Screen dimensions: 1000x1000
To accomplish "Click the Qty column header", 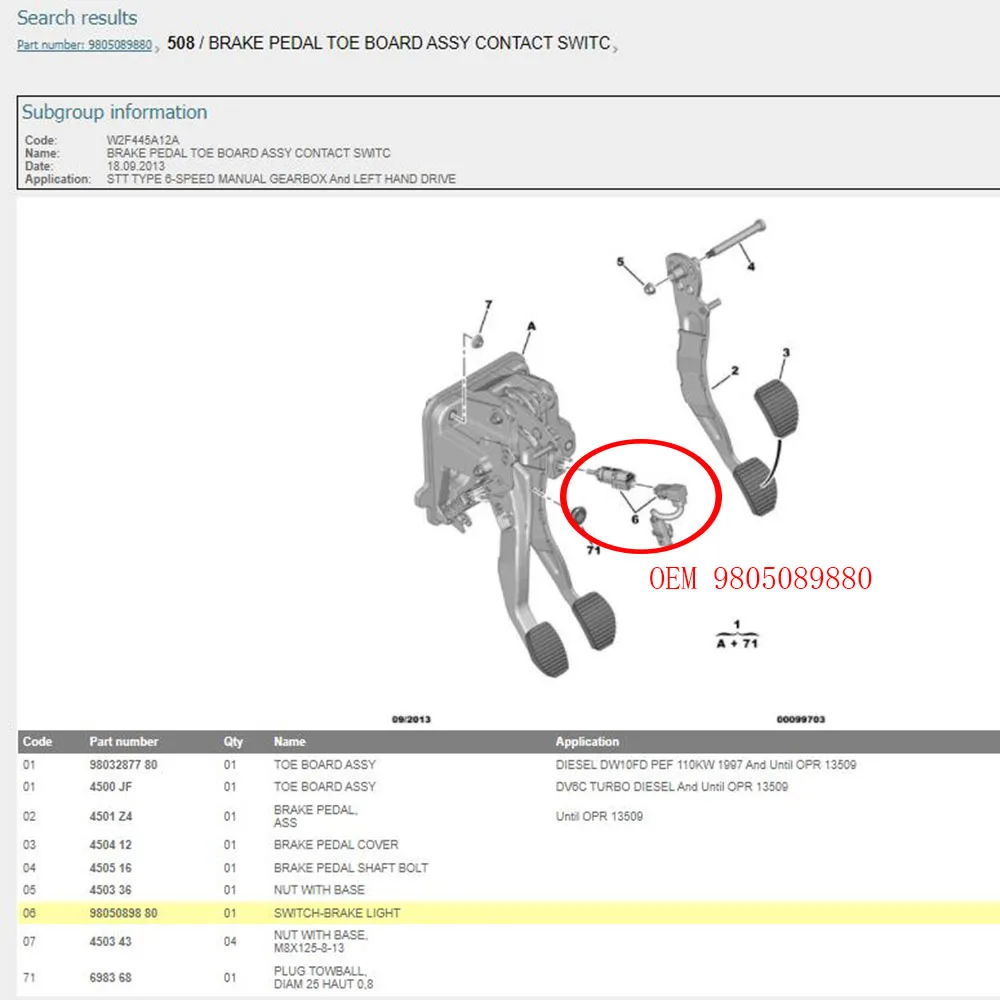I will click(x=233, y=742).
